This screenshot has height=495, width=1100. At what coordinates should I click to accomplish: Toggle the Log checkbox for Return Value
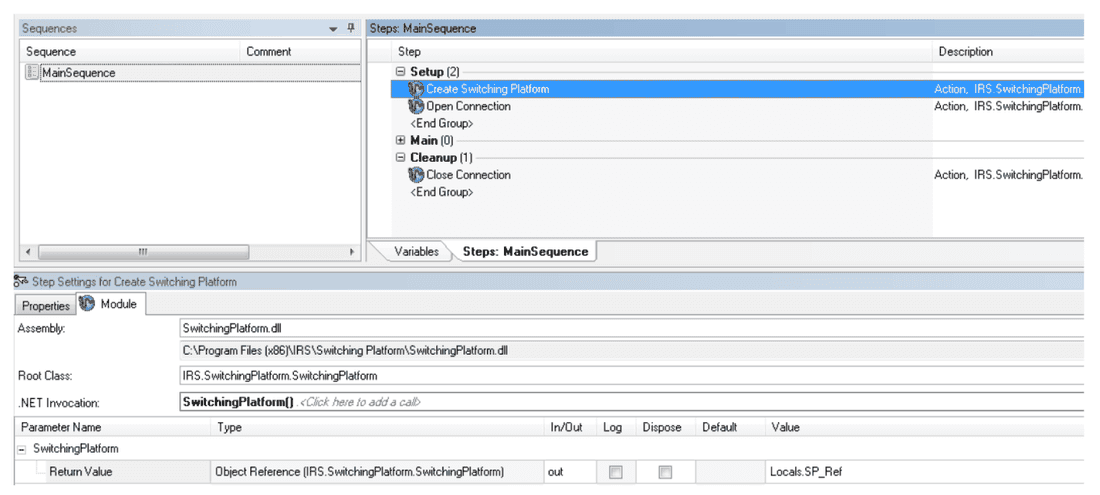coord(615,473)
